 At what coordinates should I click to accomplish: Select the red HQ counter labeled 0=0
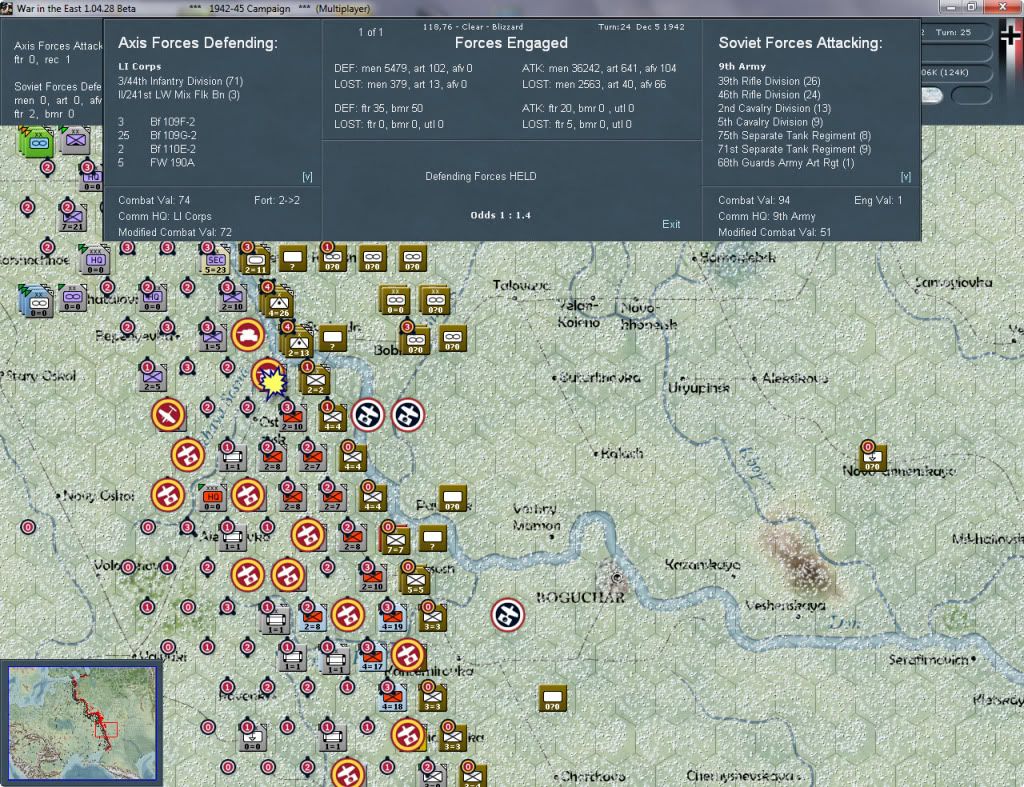(x=212, y=497)
